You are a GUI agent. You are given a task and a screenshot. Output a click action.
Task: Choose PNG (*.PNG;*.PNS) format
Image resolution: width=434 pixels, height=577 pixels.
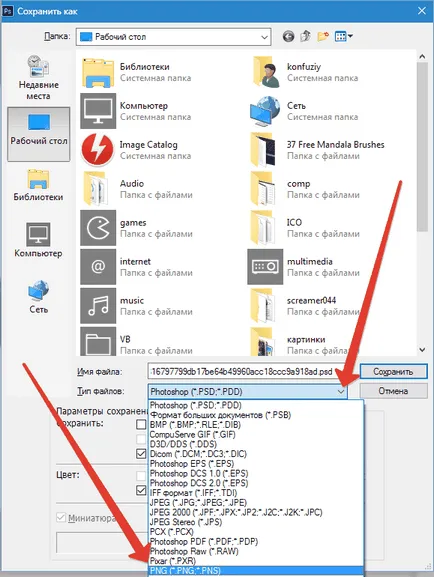(x=255, y=571)
